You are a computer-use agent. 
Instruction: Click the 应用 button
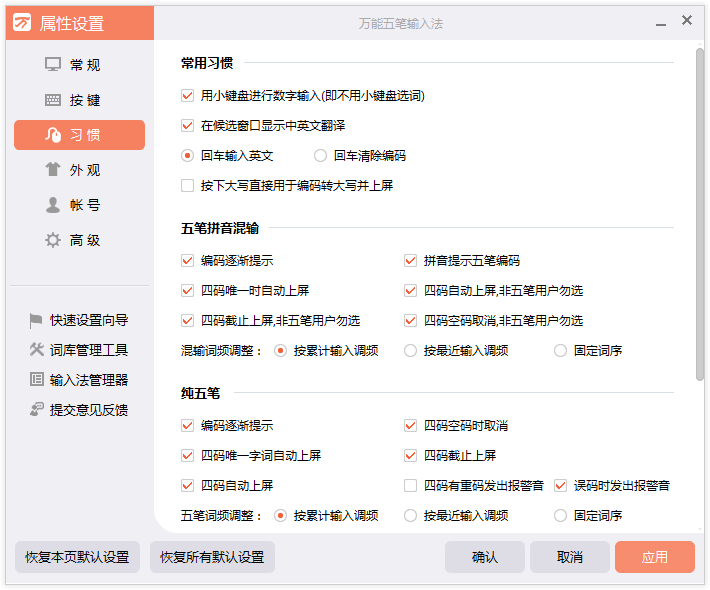pos(654,557)
